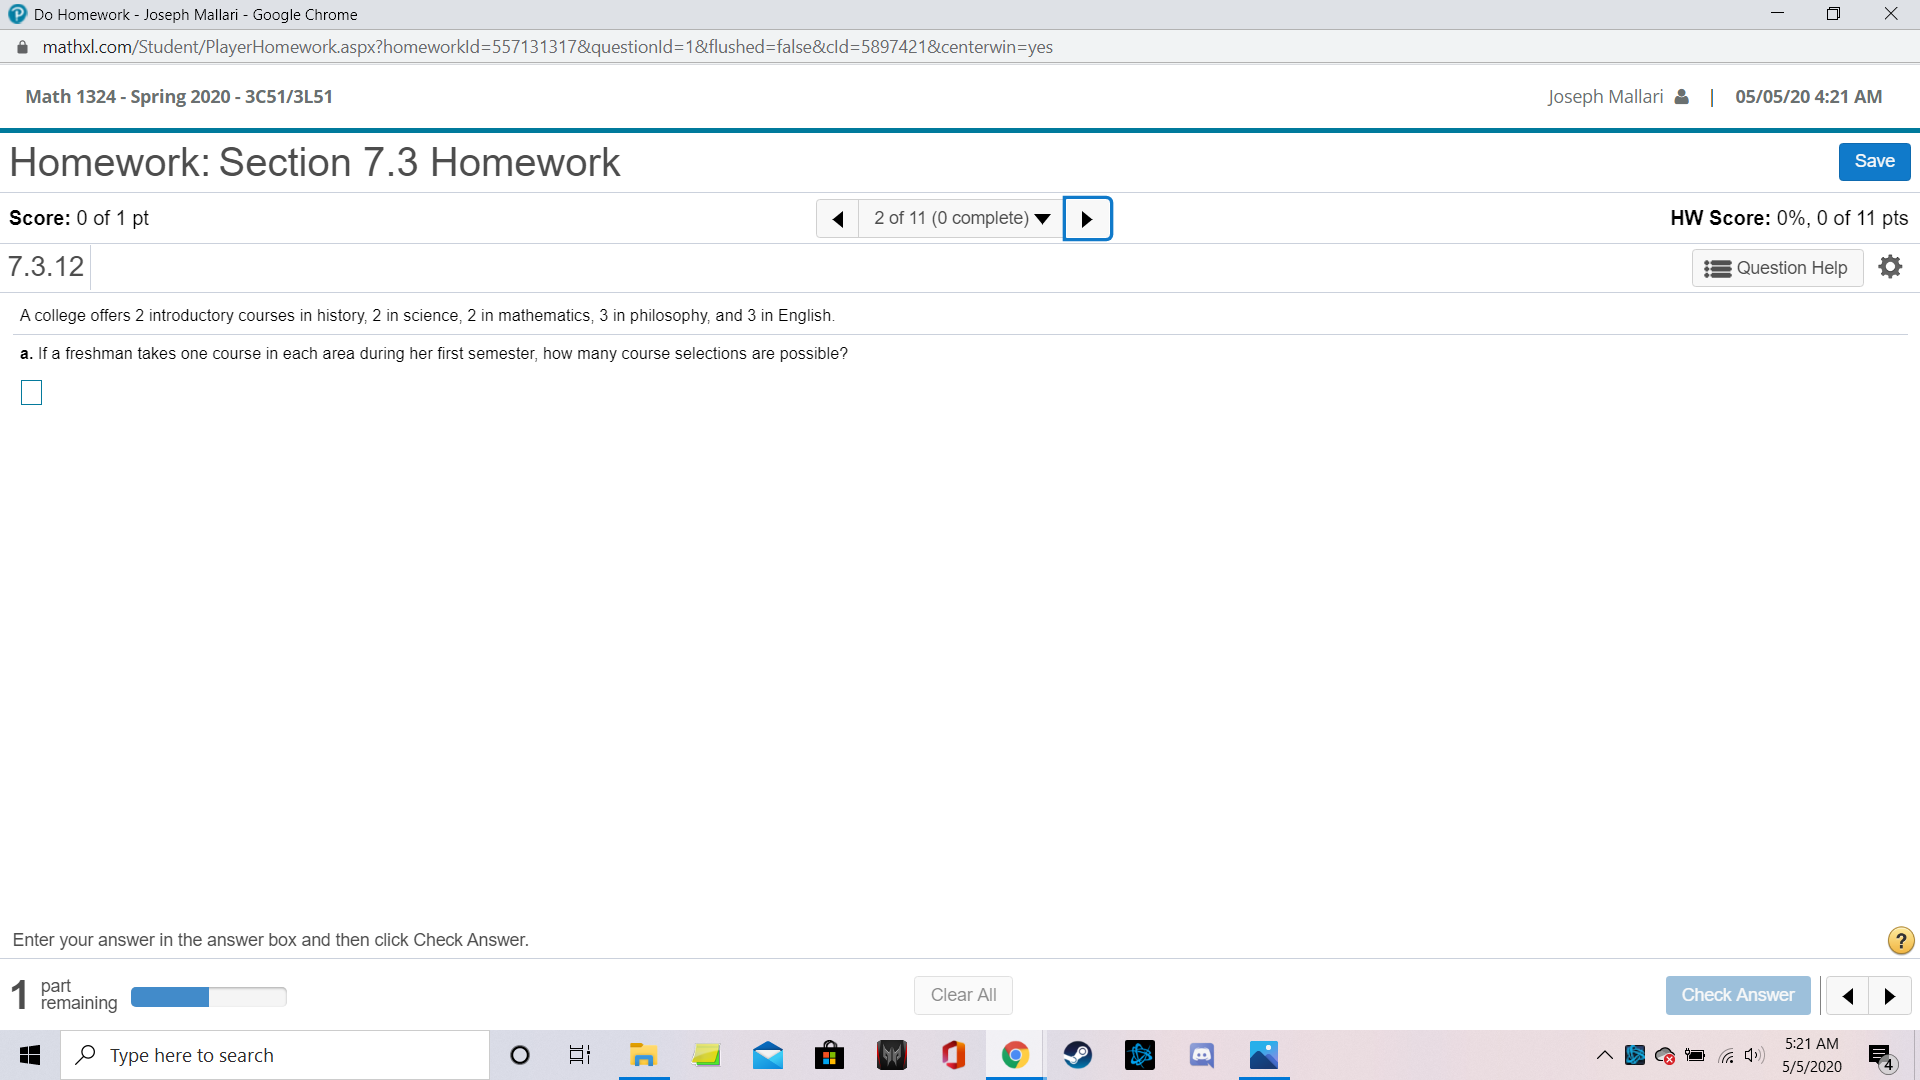Click inside the answer input box
This screenshot has height=1080, width=1920.
[x=31, y=392]
